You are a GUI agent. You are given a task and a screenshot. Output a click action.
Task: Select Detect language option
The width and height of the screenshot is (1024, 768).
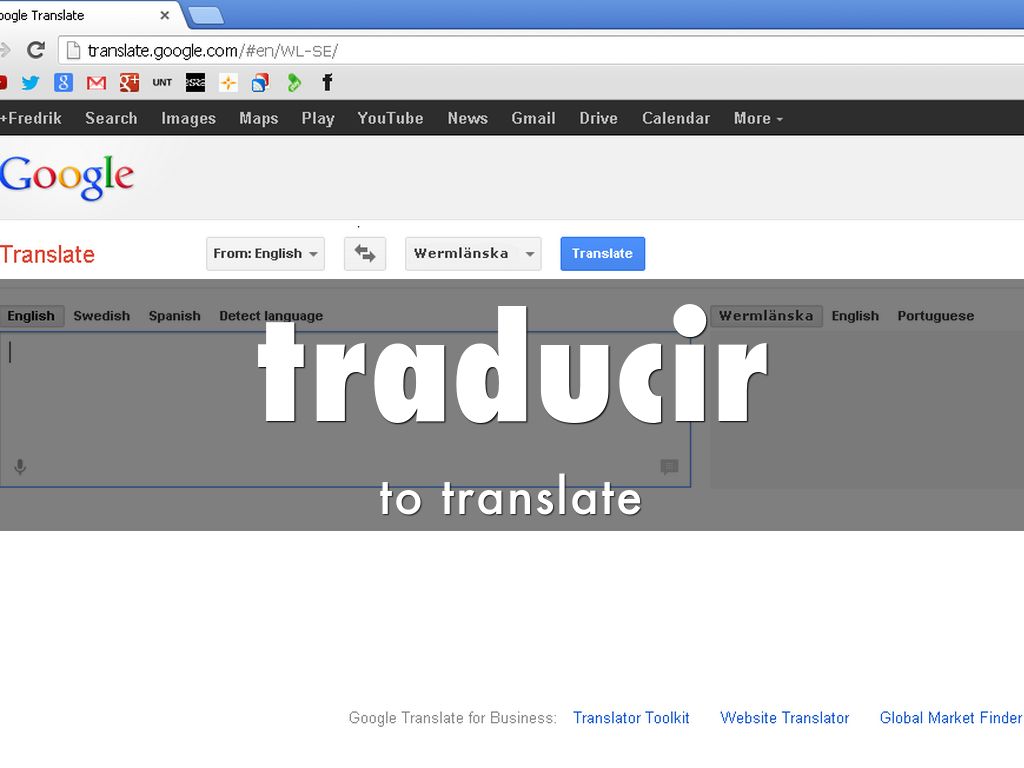271,316
